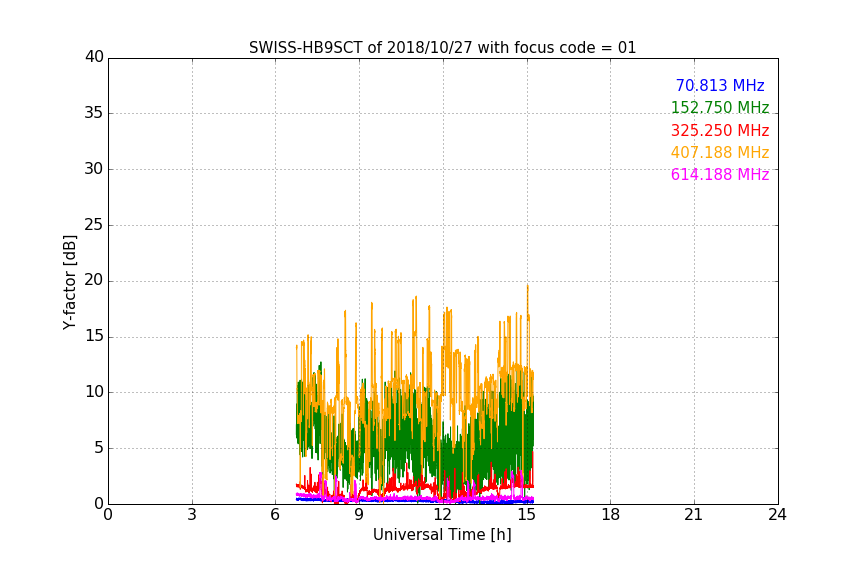Click the x-axis tick label 18

click(x=610, y=515)
